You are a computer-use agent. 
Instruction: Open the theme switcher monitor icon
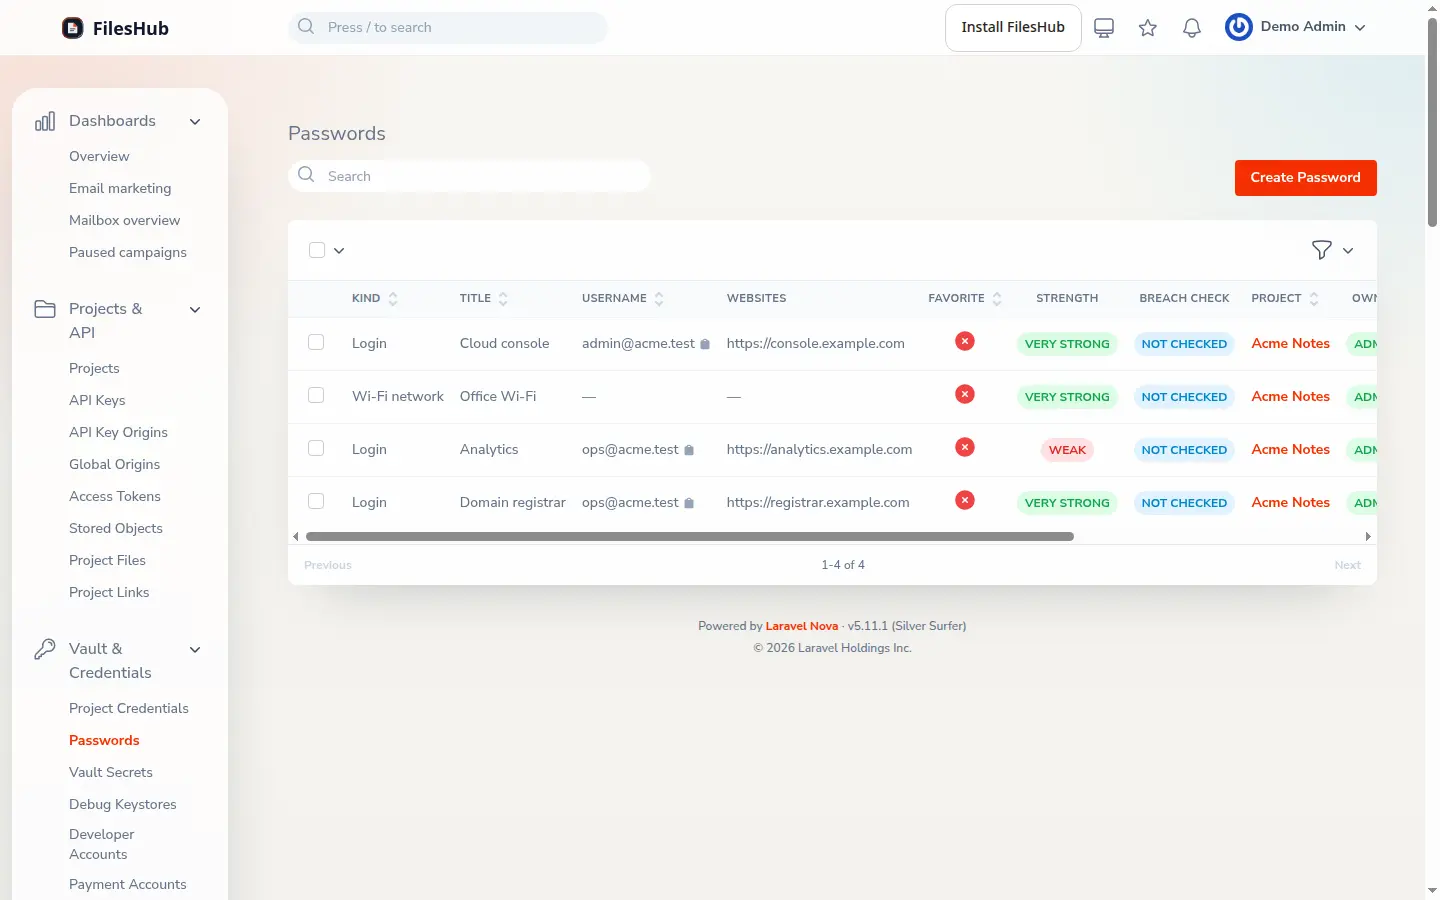coord(1104,28)
